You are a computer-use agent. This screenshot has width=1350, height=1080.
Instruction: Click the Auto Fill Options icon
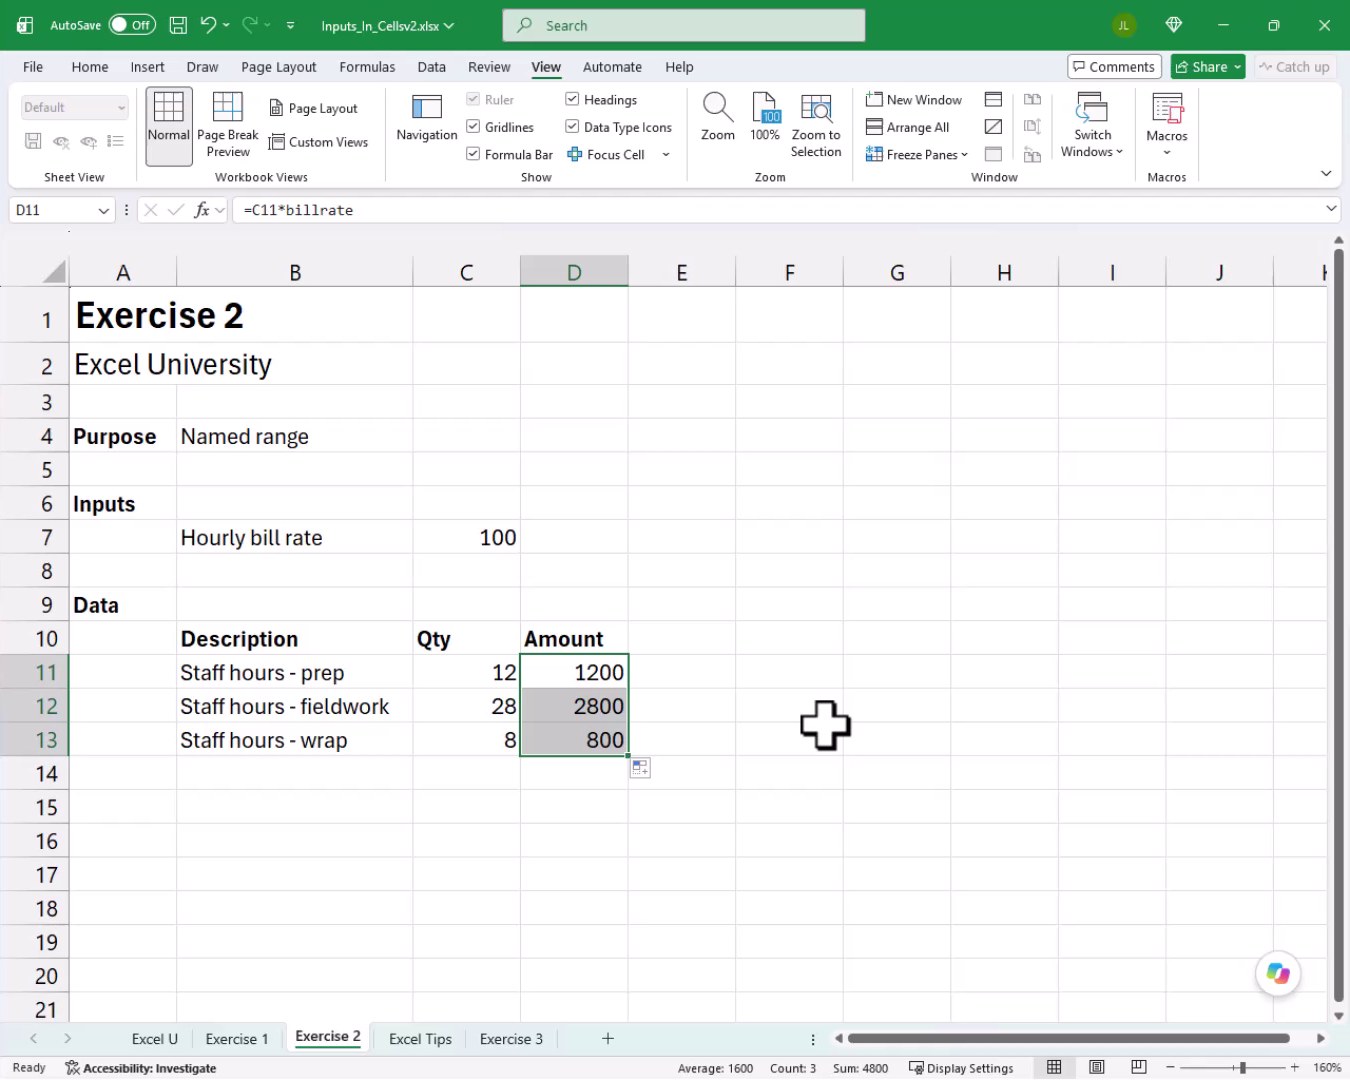coord(640,768)
